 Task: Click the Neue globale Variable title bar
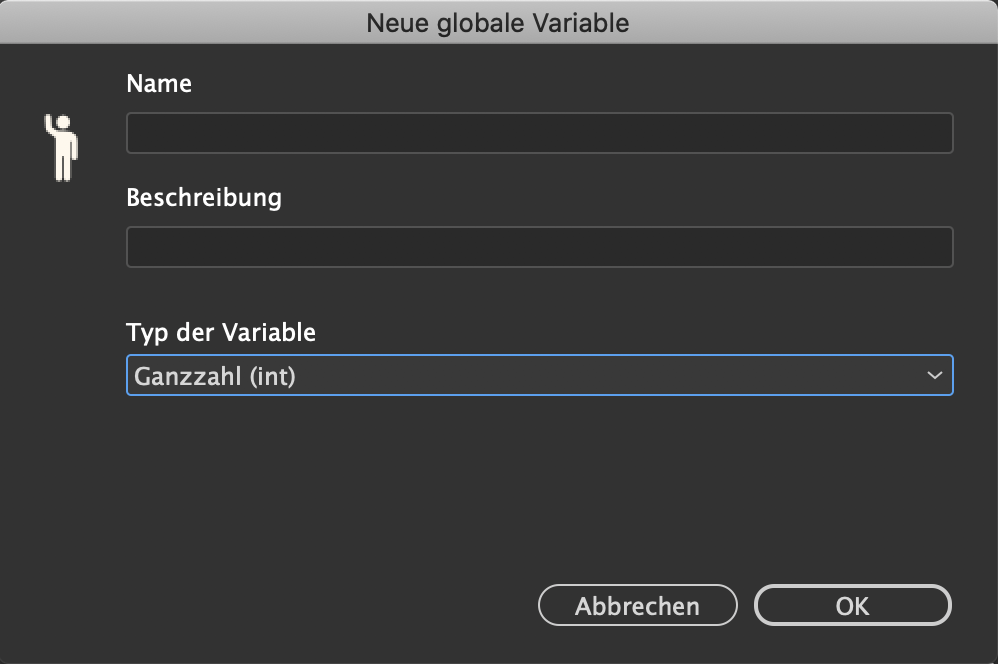pyautogui.click(x=499, y=22)
